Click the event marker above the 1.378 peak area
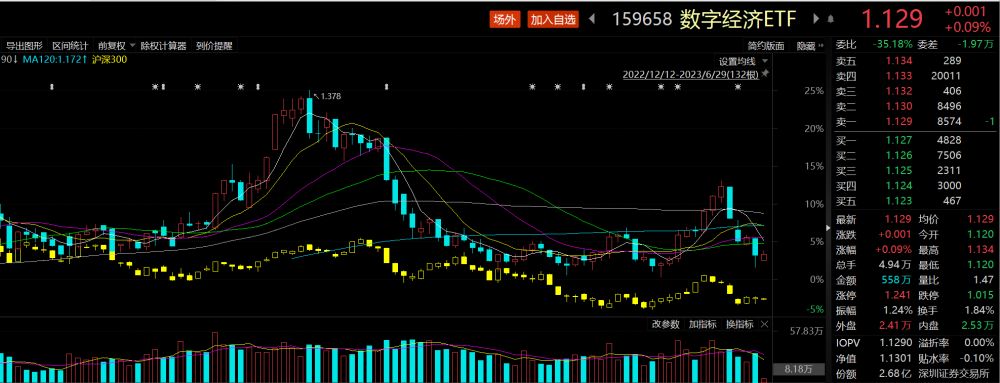This screenshot has height=383, width=1000. click(258, 87)
